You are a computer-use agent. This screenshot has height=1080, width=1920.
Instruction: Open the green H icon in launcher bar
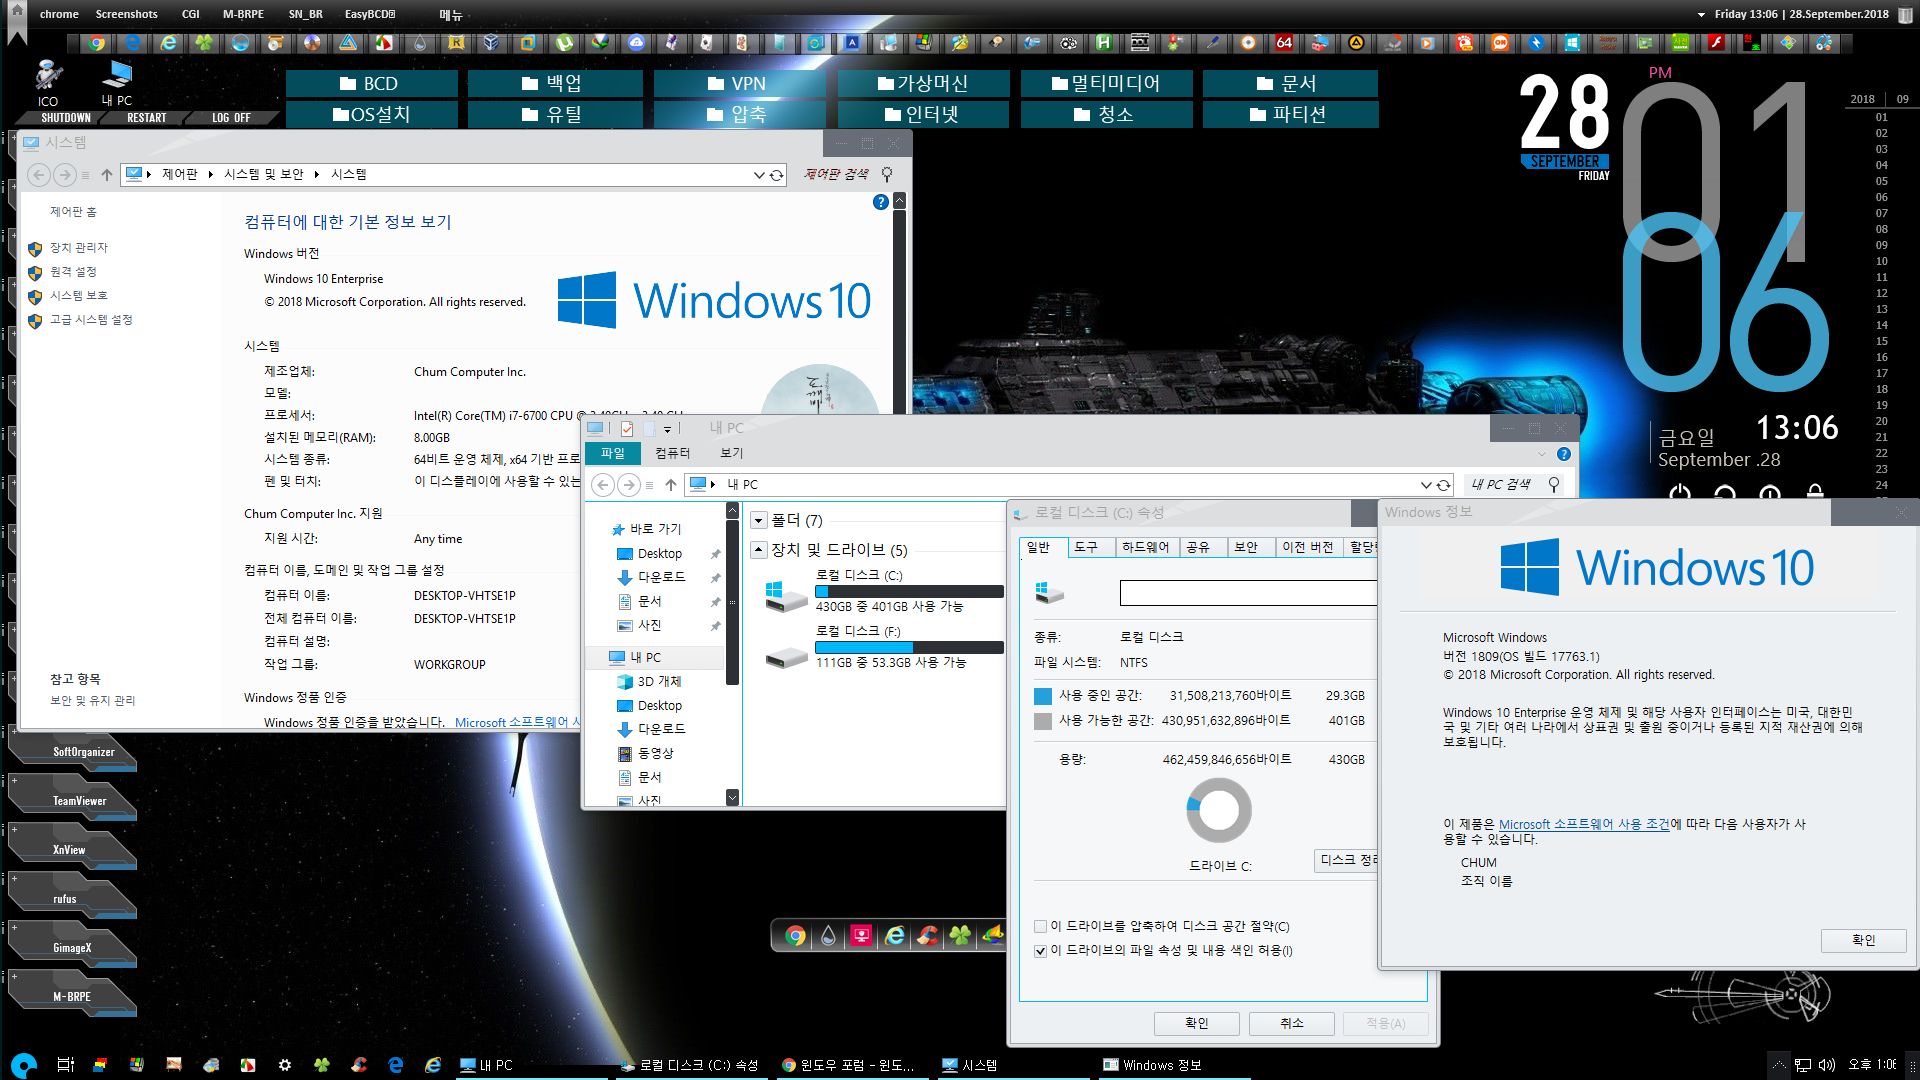click(x=1103, y=43)
